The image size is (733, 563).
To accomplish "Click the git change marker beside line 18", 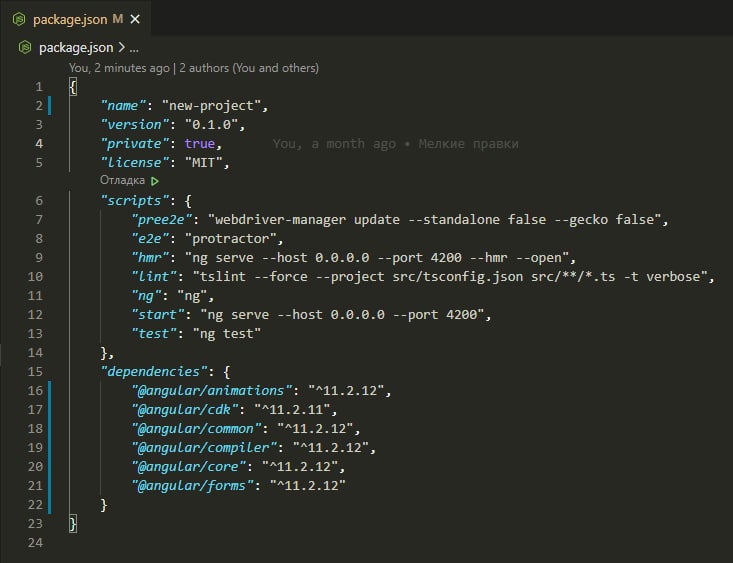I will click(50, 429).
